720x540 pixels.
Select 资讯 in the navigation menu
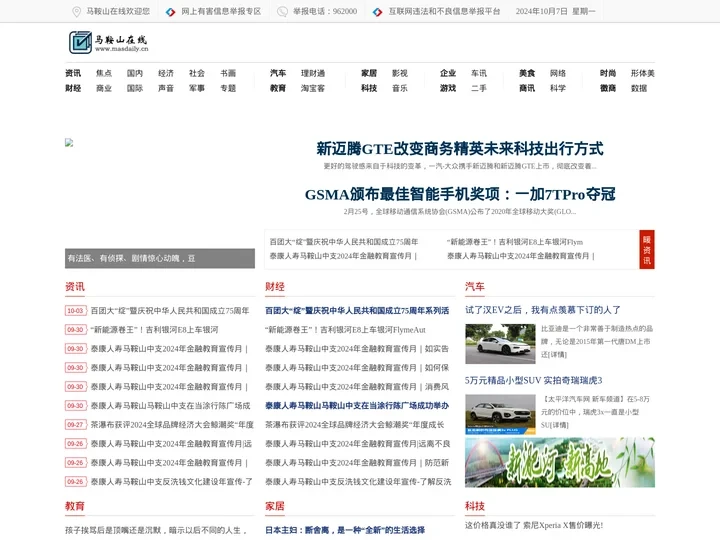(73, 73)
